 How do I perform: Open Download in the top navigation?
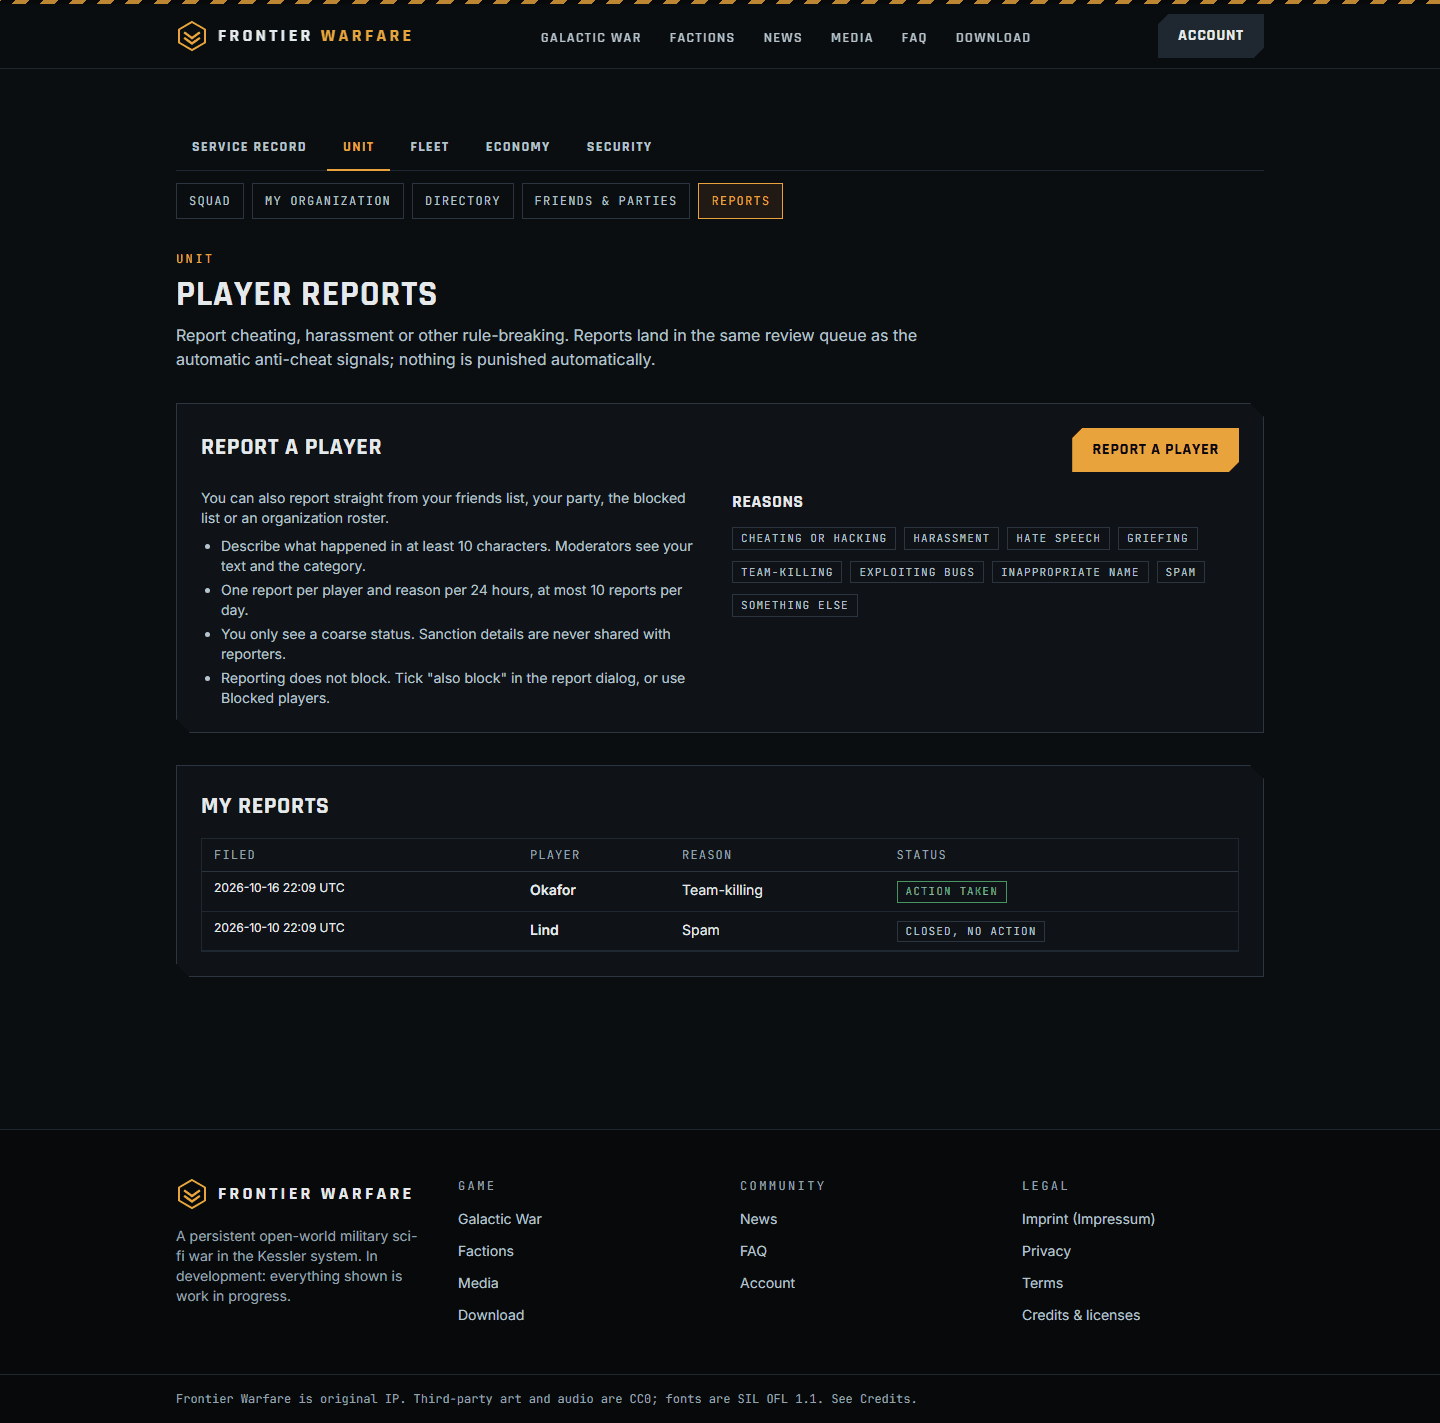point(993,38)
